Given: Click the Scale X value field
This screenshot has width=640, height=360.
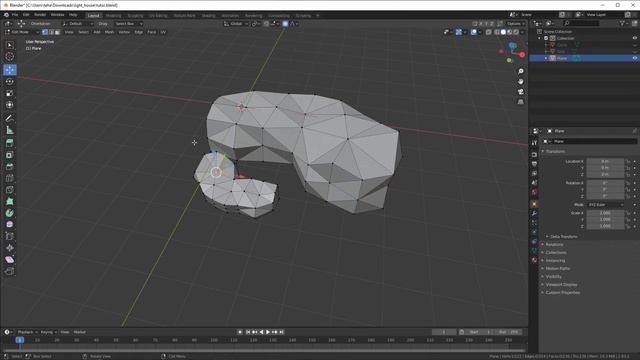Looking at the screenshot, I should 605,213.
